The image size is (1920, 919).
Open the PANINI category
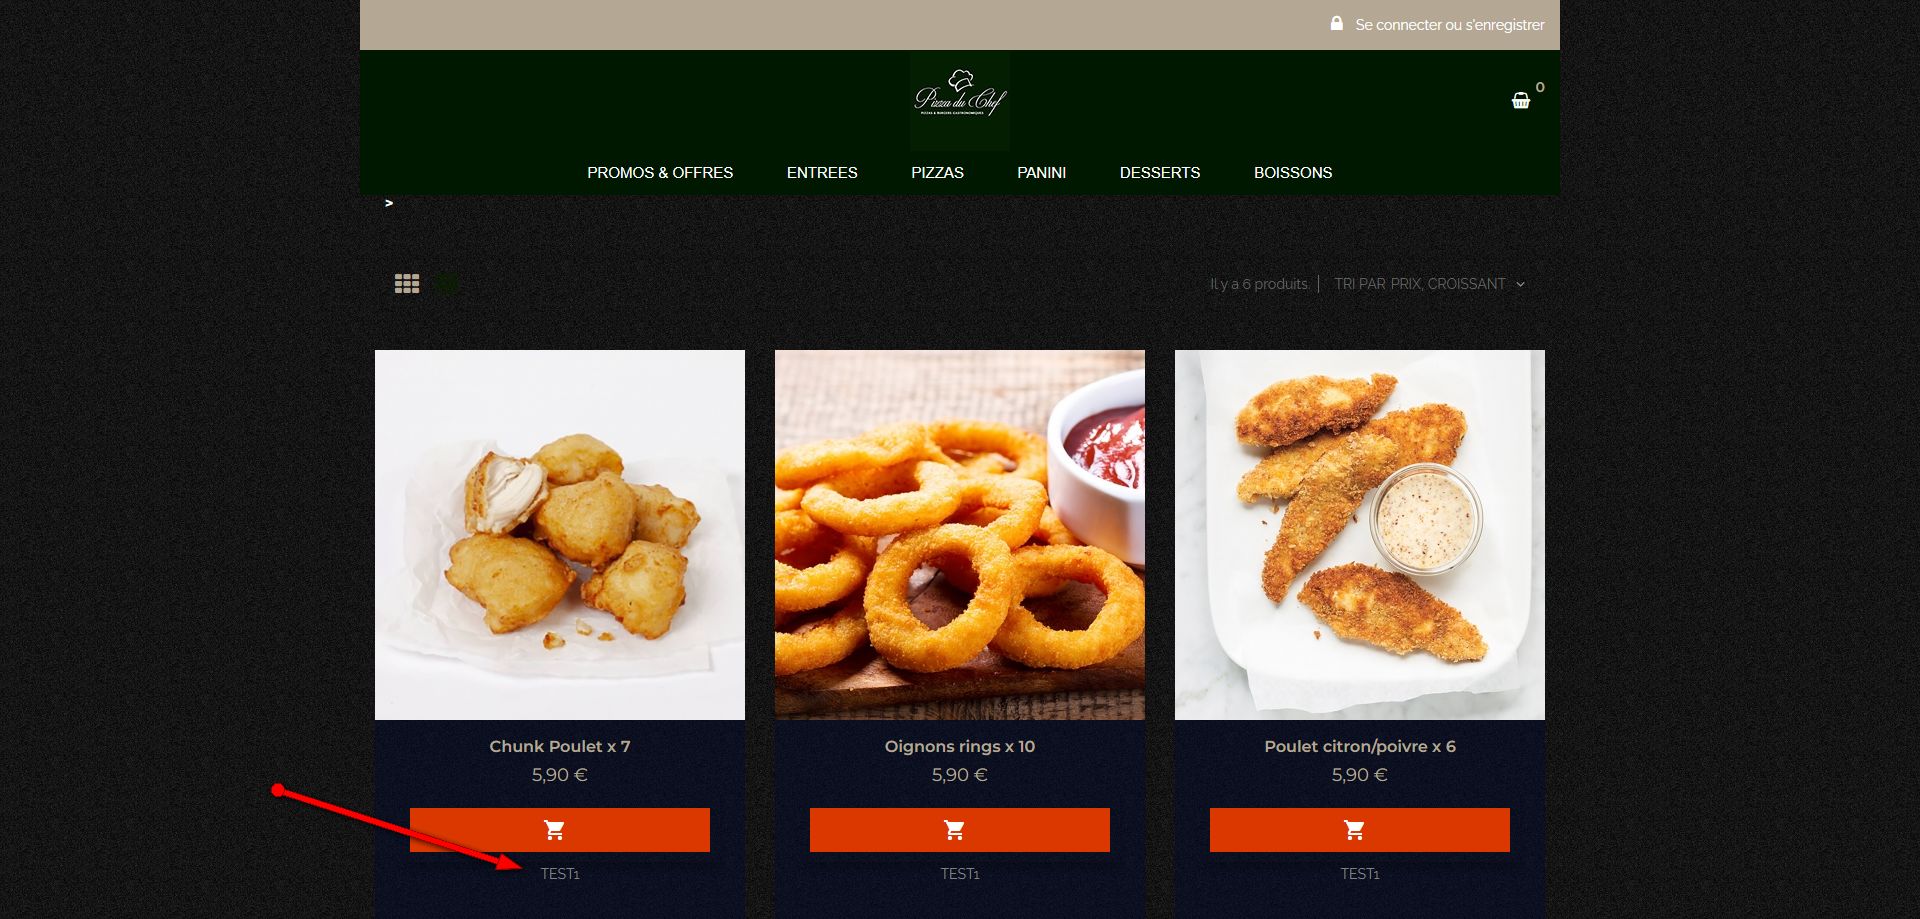[x=1041, y=172]
